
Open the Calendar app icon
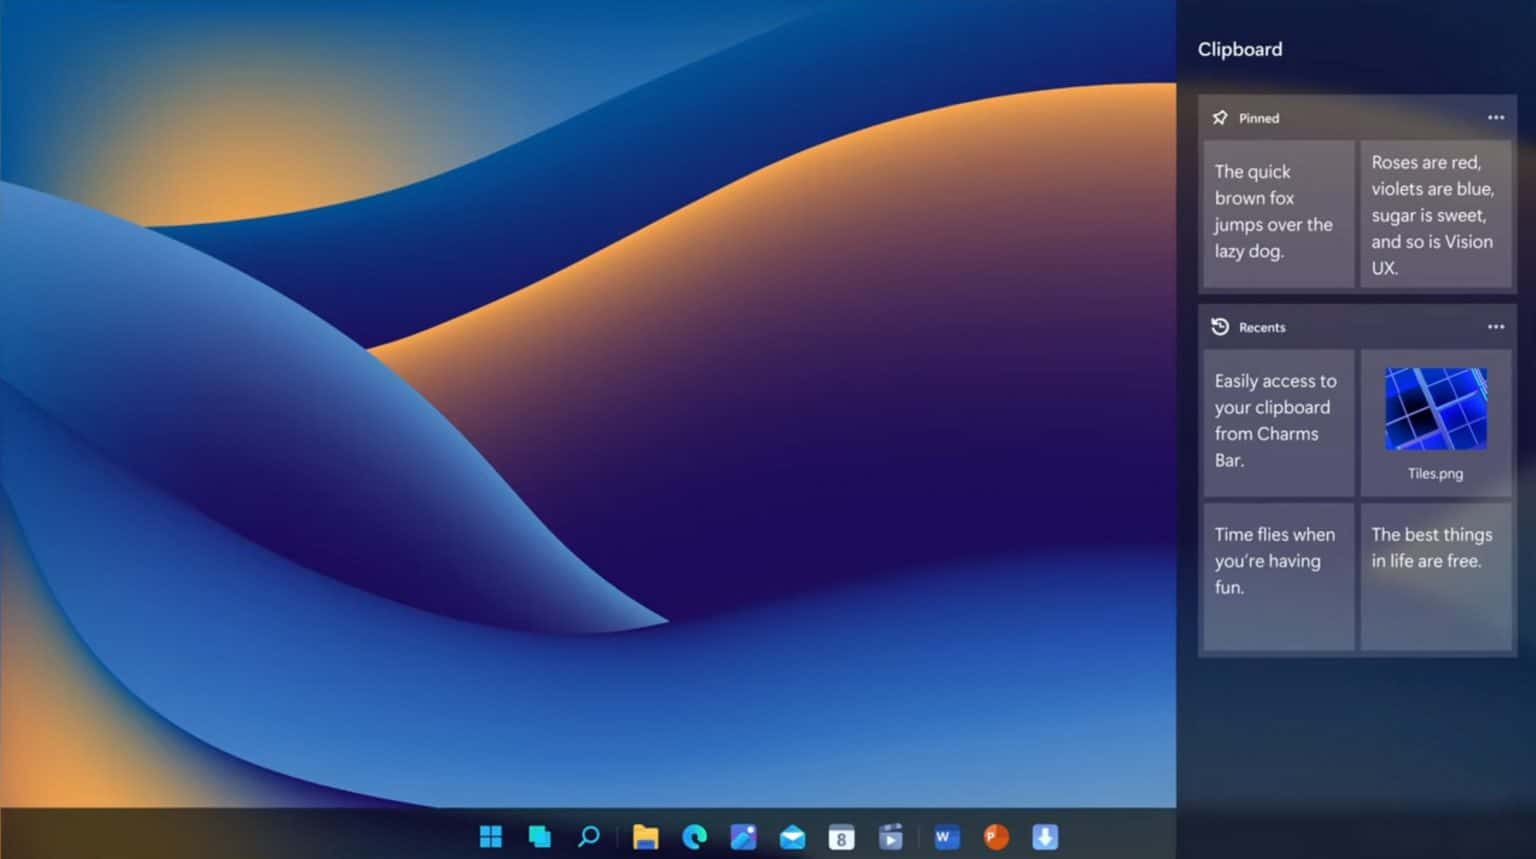click(x=841, y=836)
